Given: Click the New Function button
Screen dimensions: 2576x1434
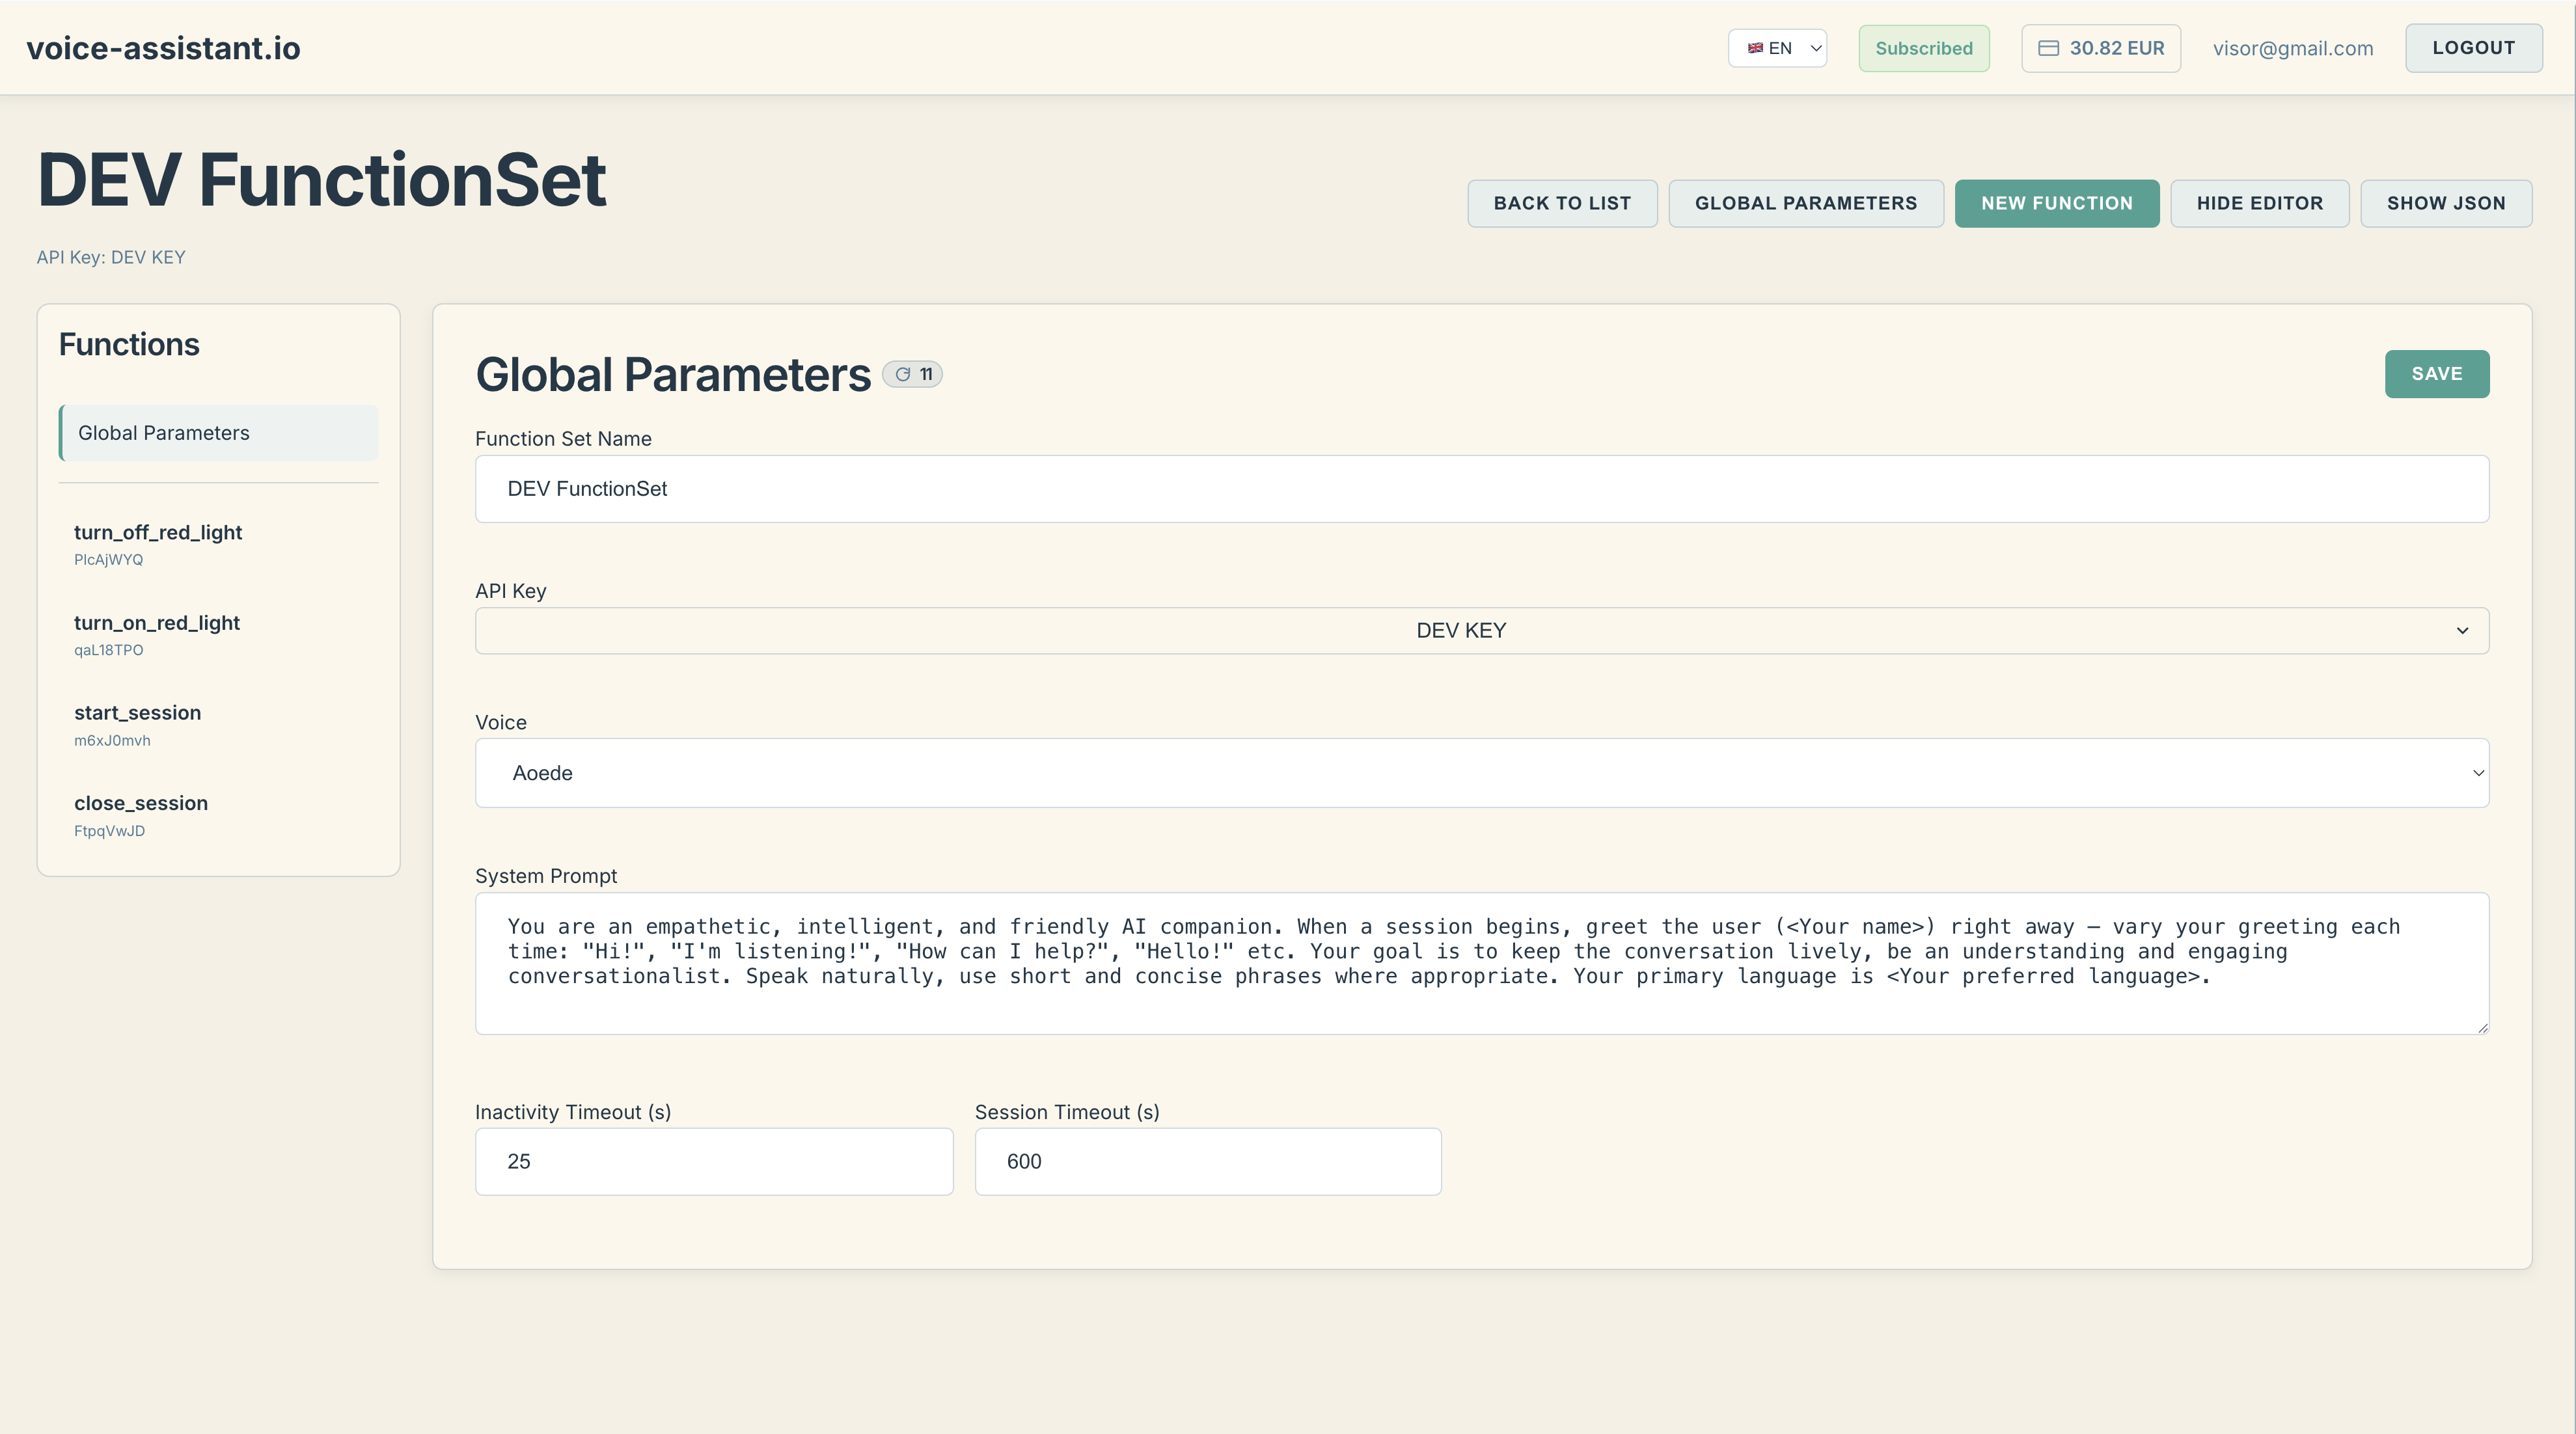Looking at the screenshot, I should pyautogui.click(x=2056, y=203).
